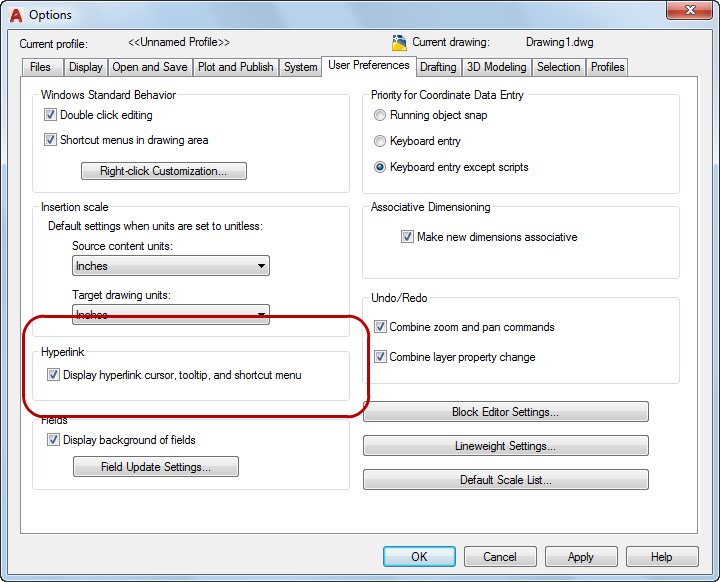Uncheck Make new dimensions associative

click(407, 237)
